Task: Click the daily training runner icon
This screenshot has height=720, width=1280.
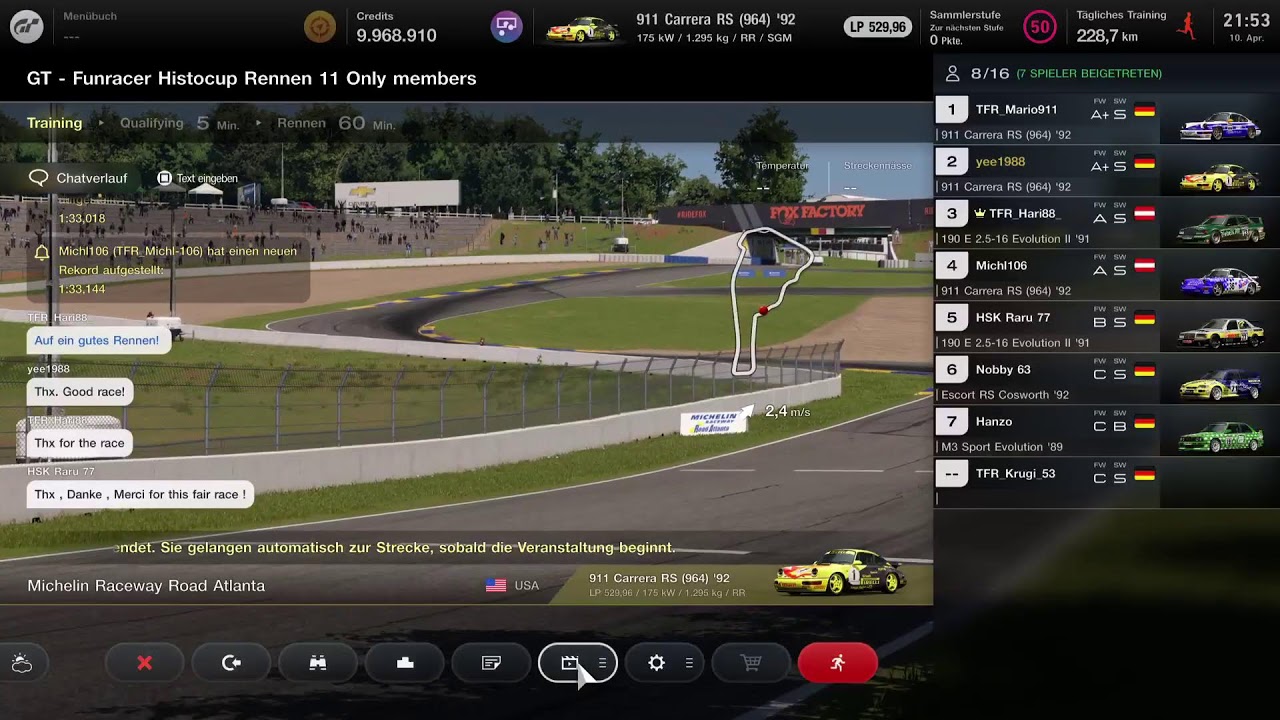Action: pyautogui.click(x=1187, y=27)
